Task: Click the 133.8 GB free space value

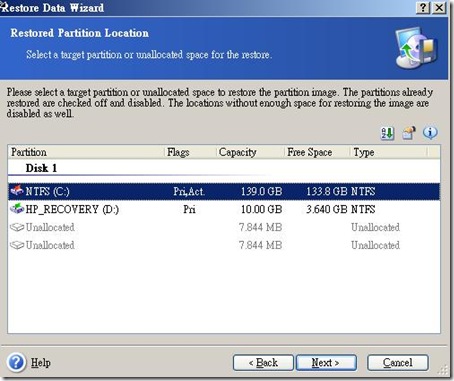Action: (327, 191)
